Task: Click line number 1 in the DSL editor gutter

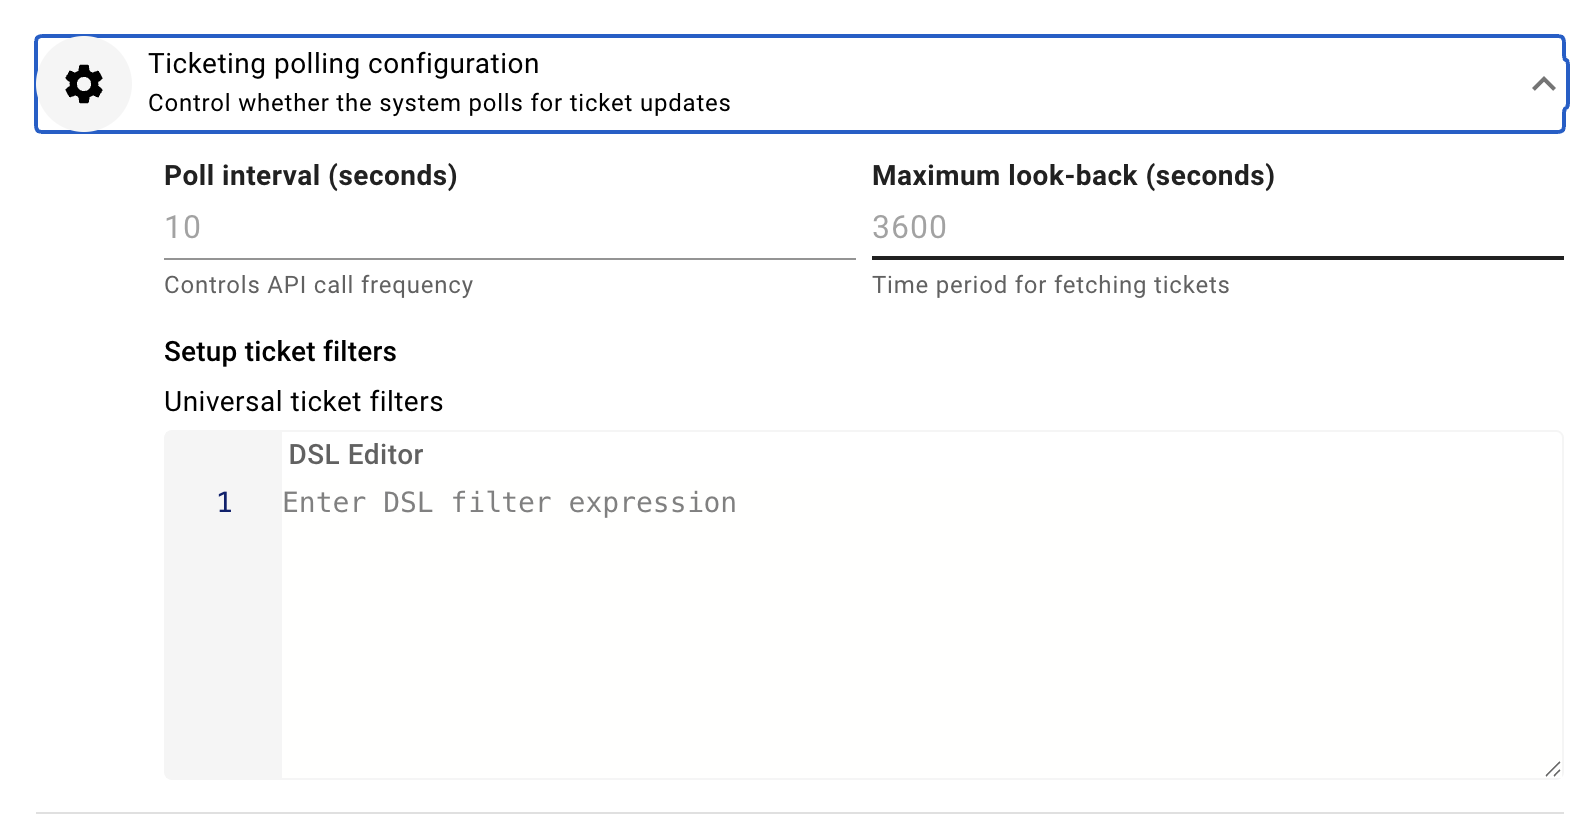Action: click(x=224, y=502)
